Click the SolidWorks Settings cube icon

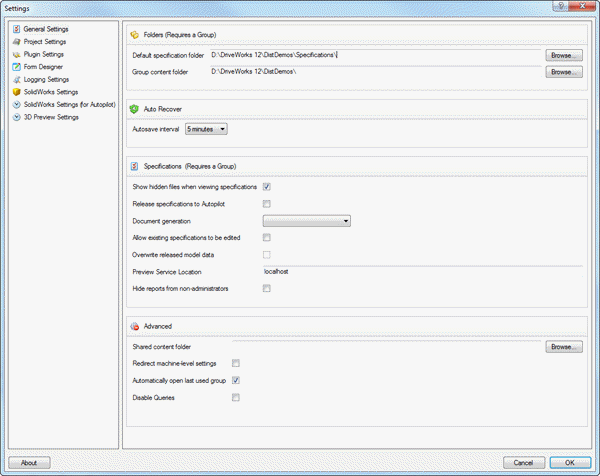click(x=16, y=92)
